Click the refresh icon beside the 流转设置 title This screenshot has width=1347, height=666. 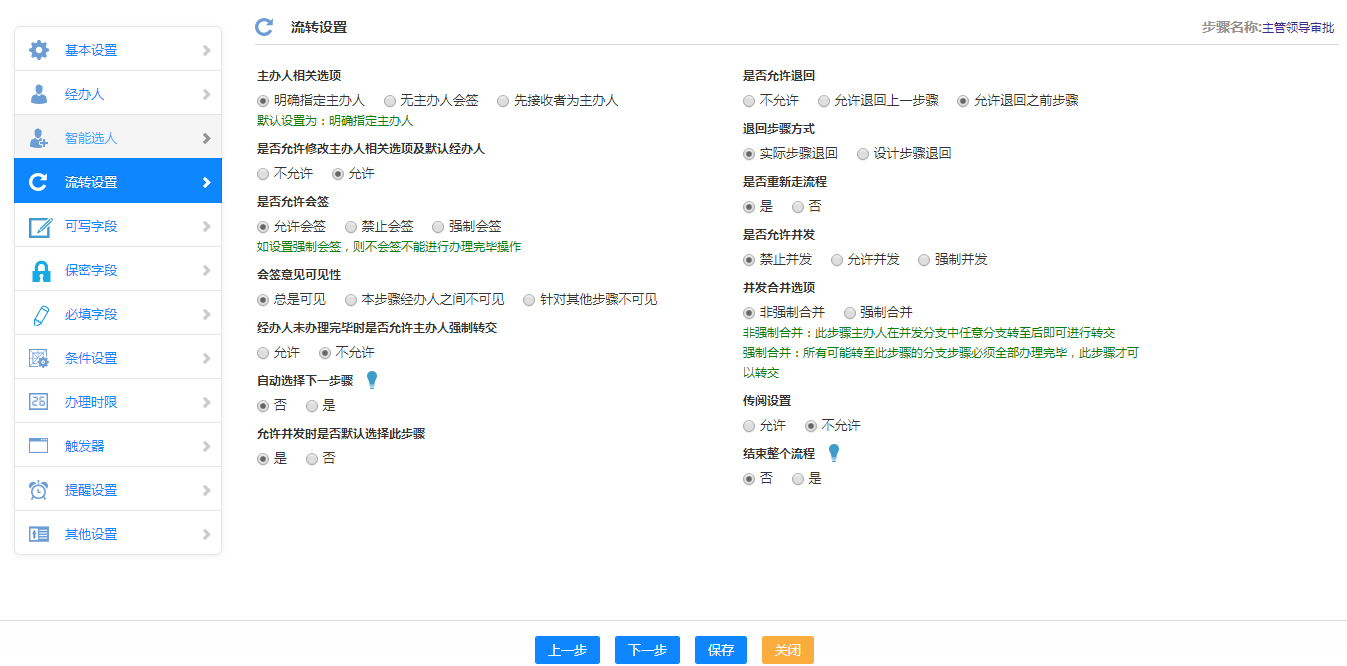[264, 27]
